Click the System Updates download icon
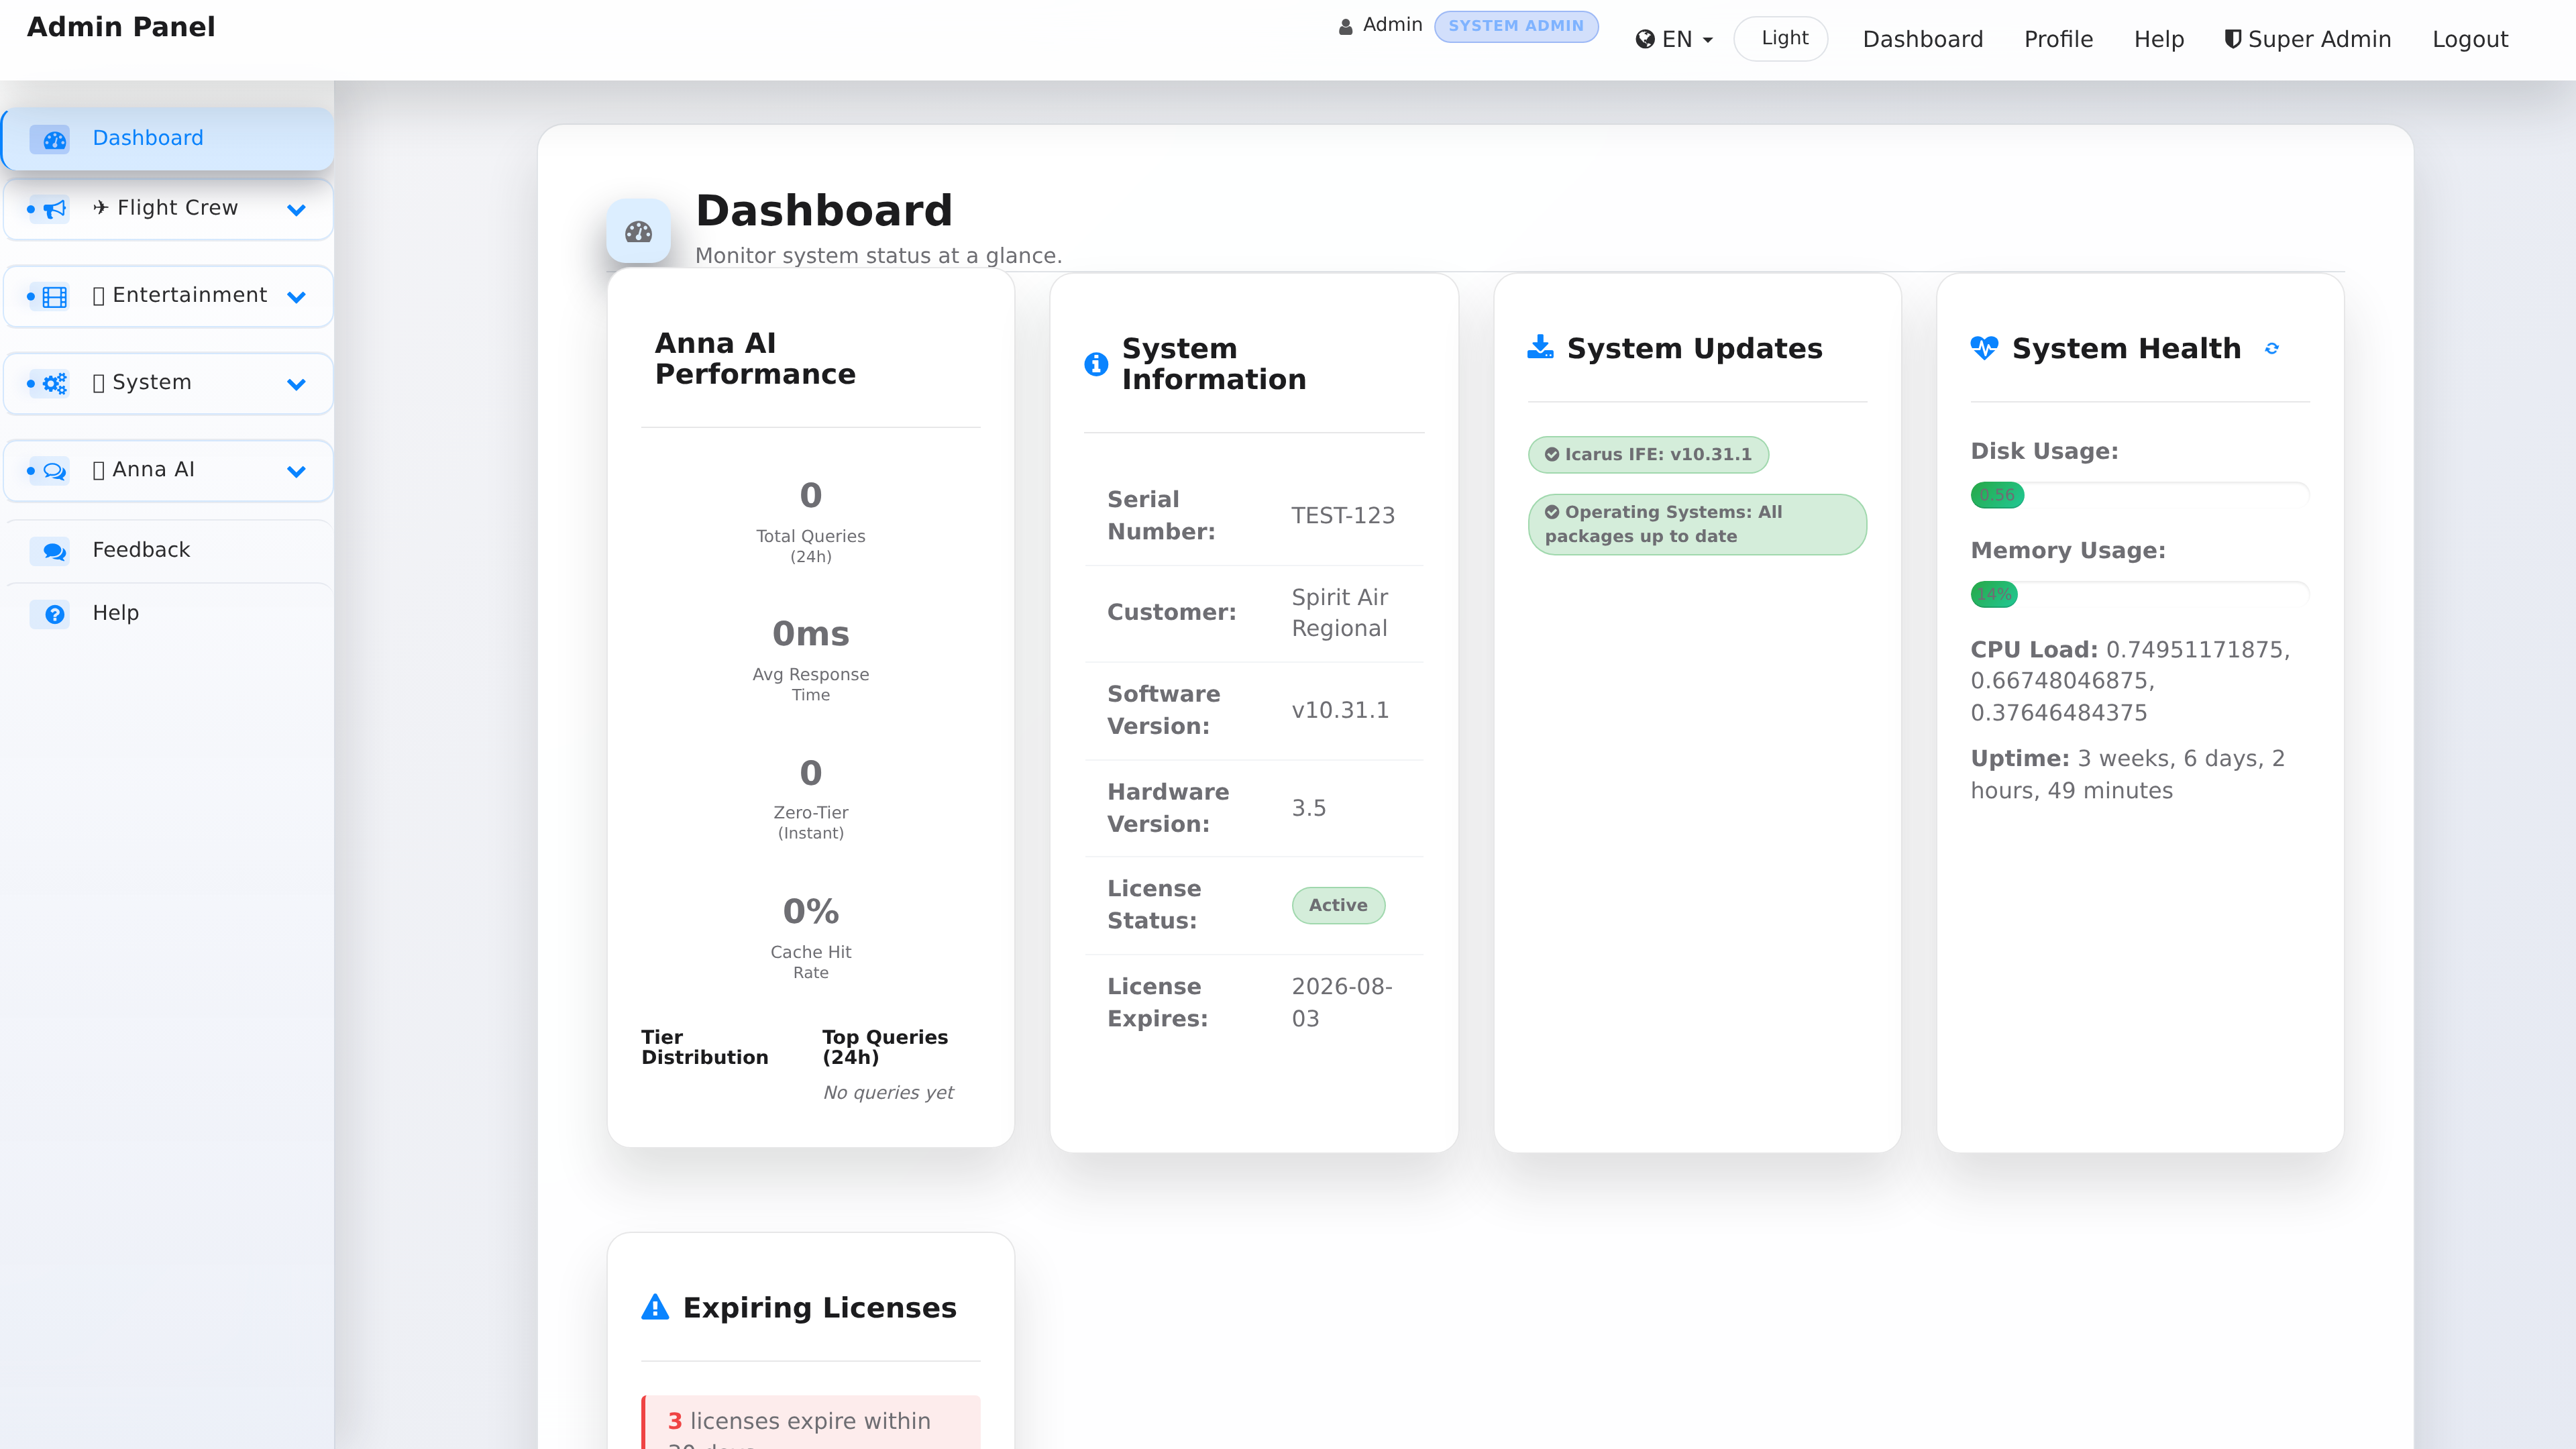Image resolution: width=2576 pixels, height=1449 pixels. [1540, 347]
